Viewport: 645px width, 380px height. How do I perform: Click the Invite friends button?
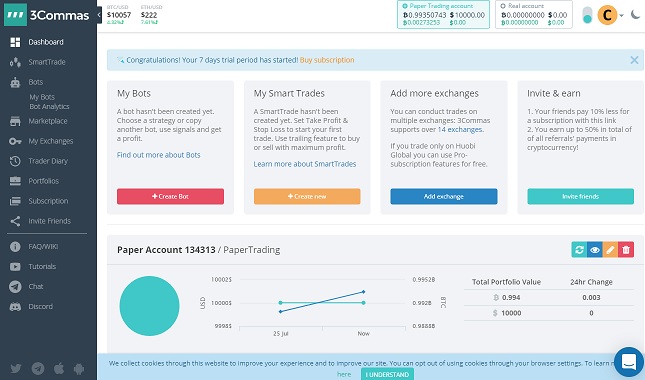click(x=580, y=197)
